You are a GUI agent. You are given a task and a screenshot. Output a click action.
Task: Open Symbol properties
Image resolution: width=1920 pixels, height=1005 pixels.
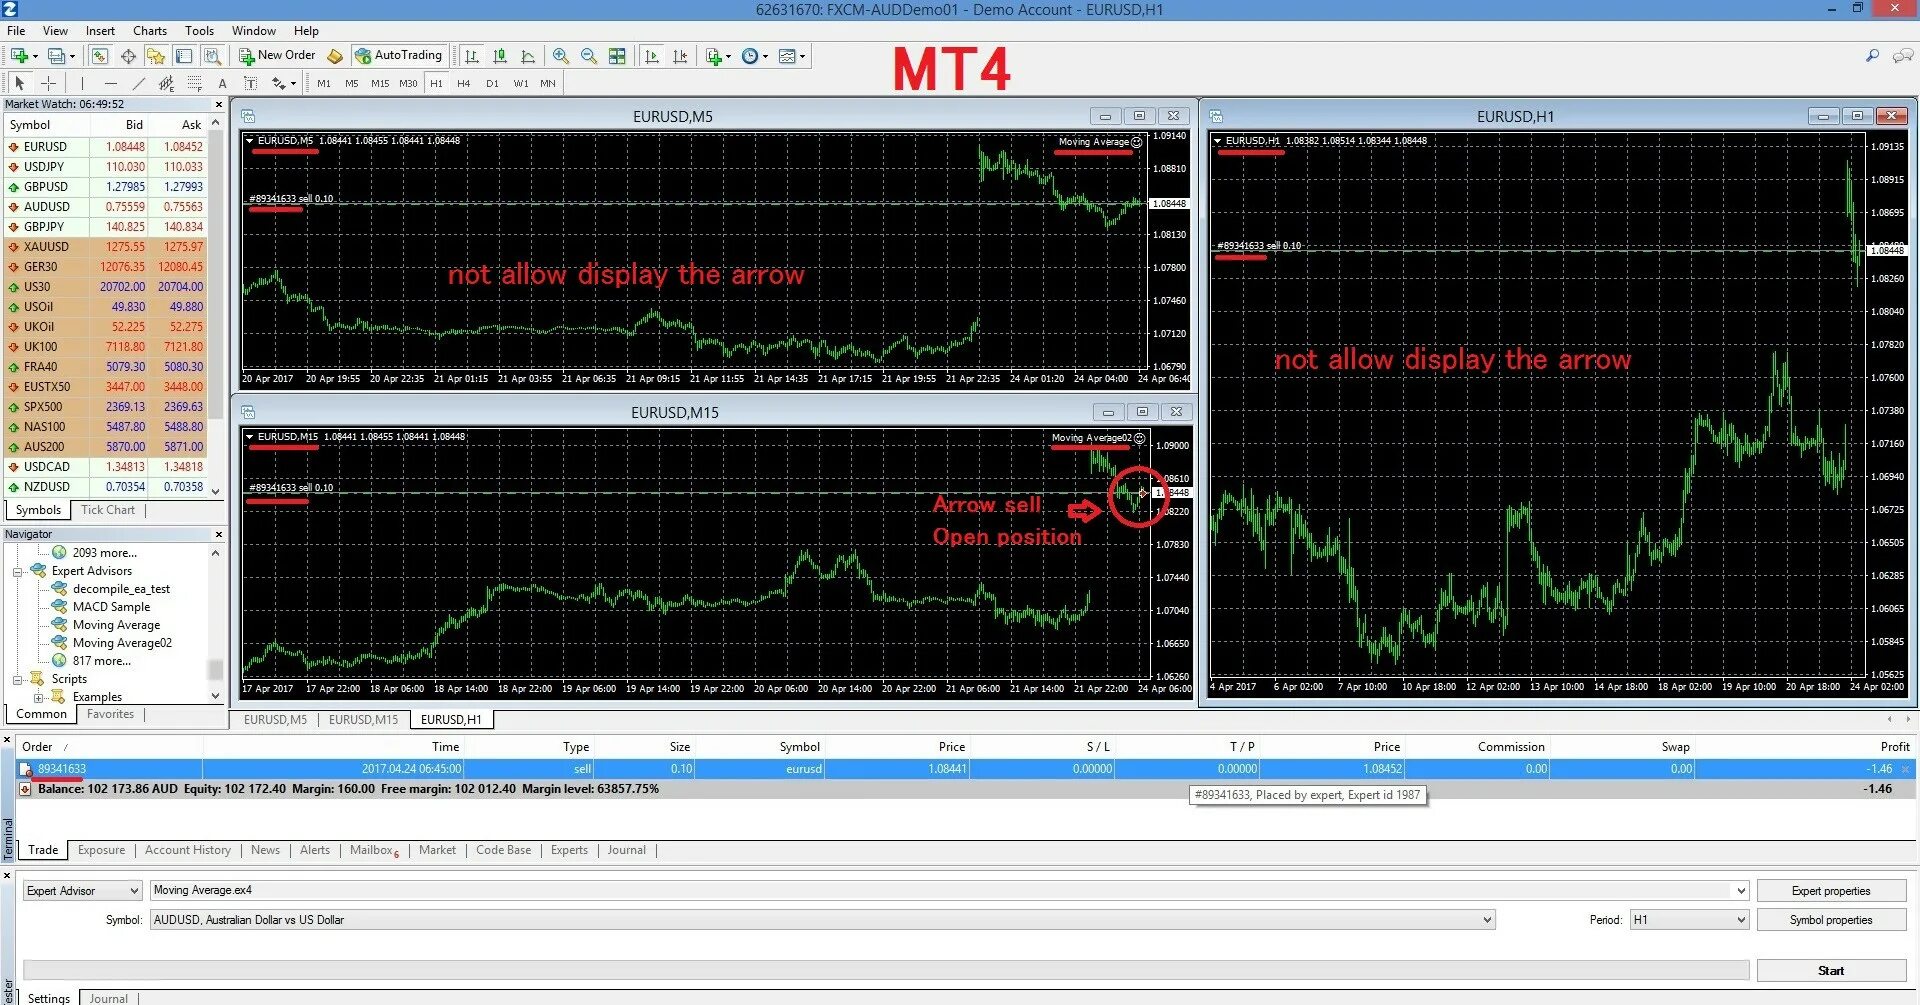click(x=1831, y=920)
